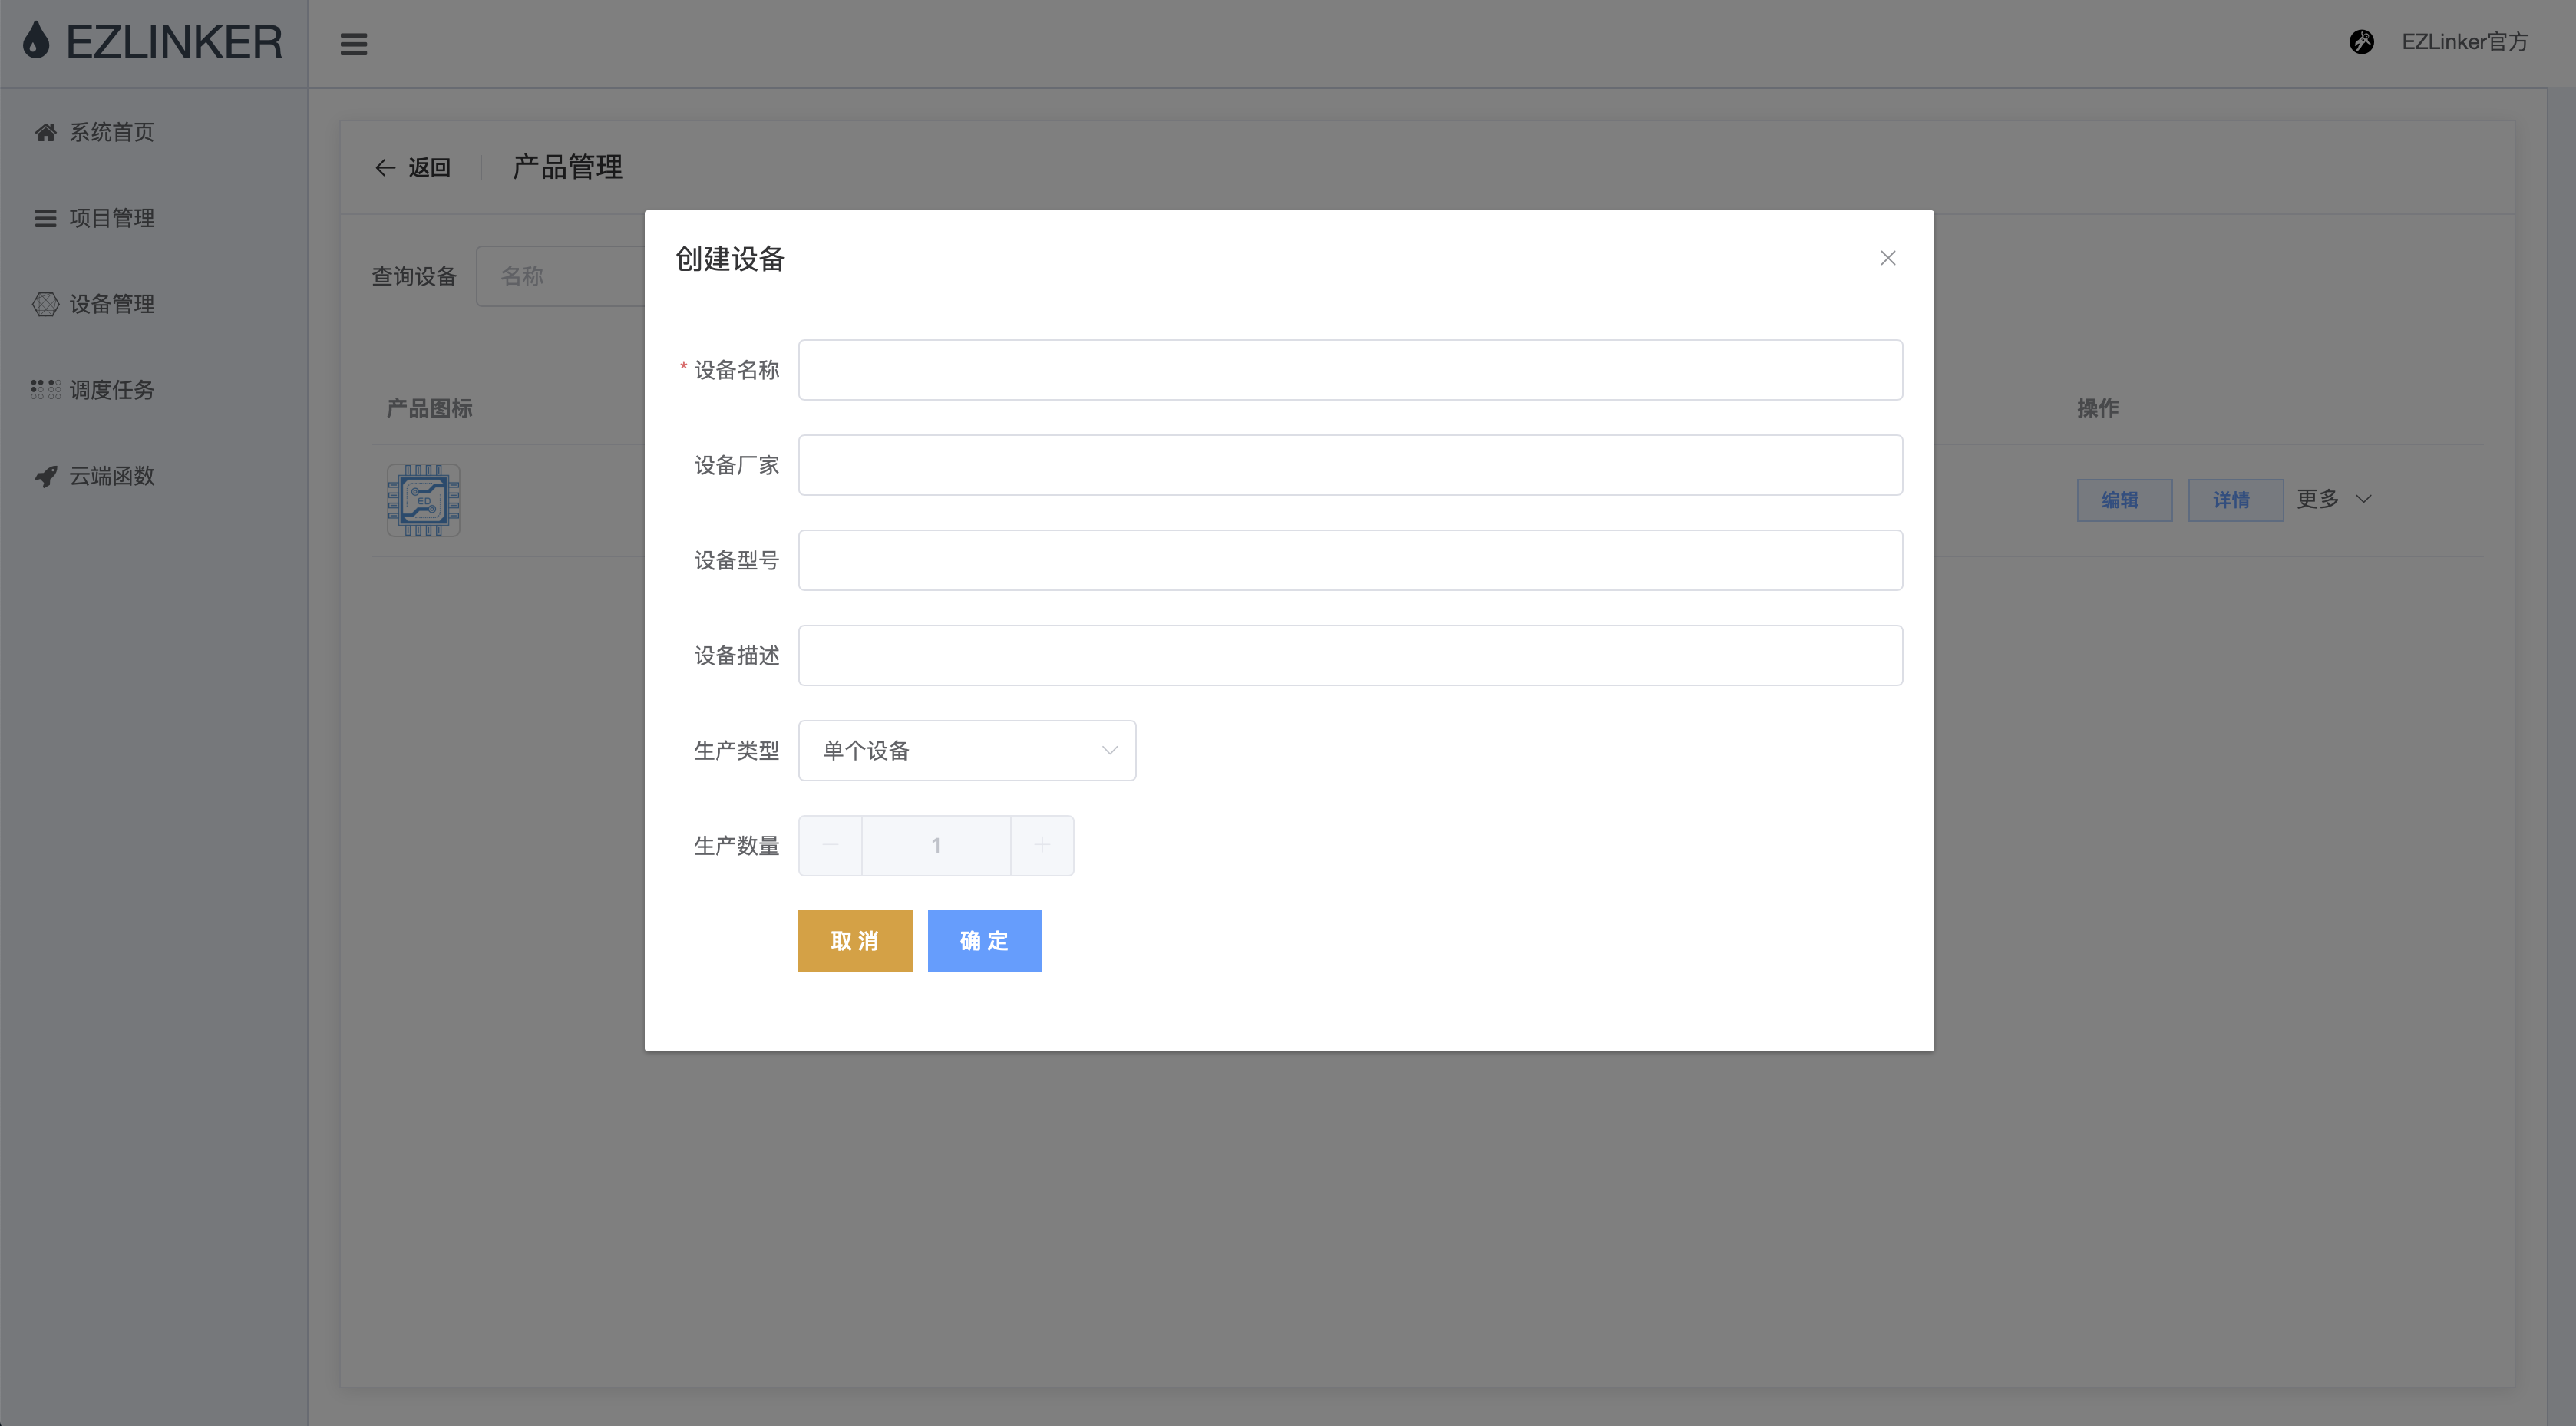Click the EZLINKER water drop logo
The height and width of the screenshot is (1426, 2576).
tap(36, 41)
